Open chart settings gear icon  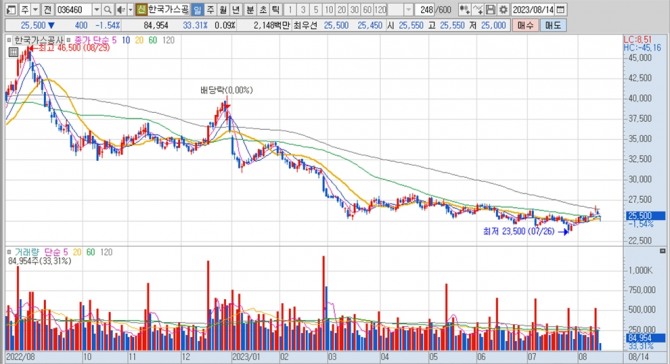tap(504, 9)
